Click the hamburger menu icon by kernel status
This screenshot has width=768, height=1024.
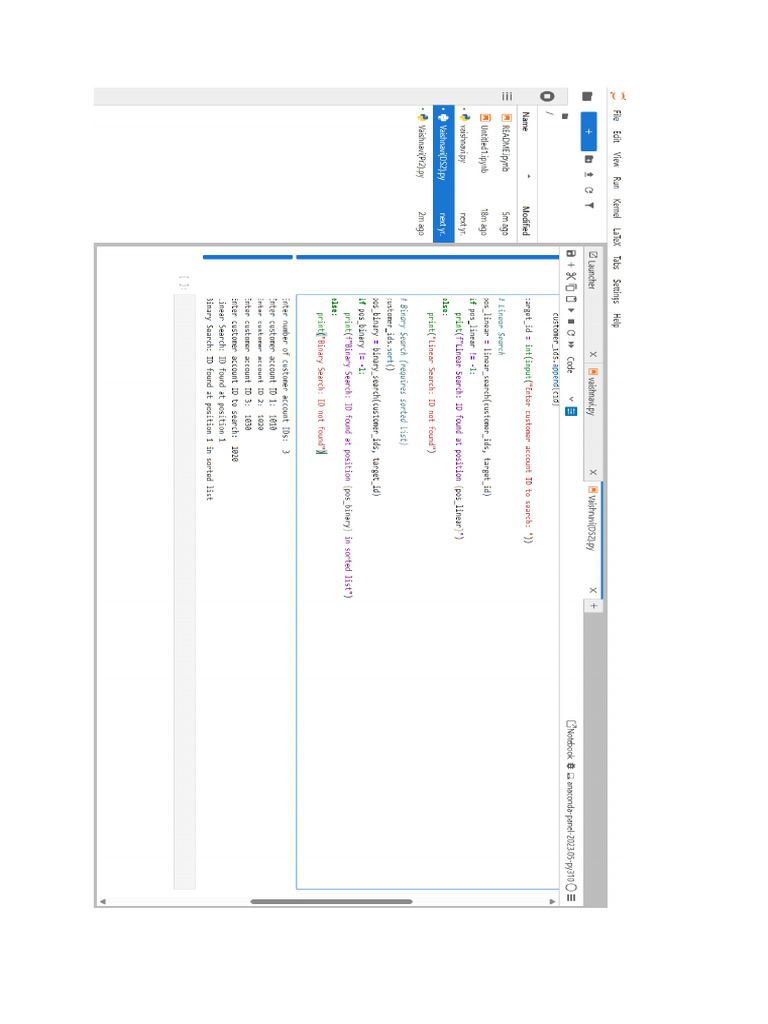click(571, 898)
